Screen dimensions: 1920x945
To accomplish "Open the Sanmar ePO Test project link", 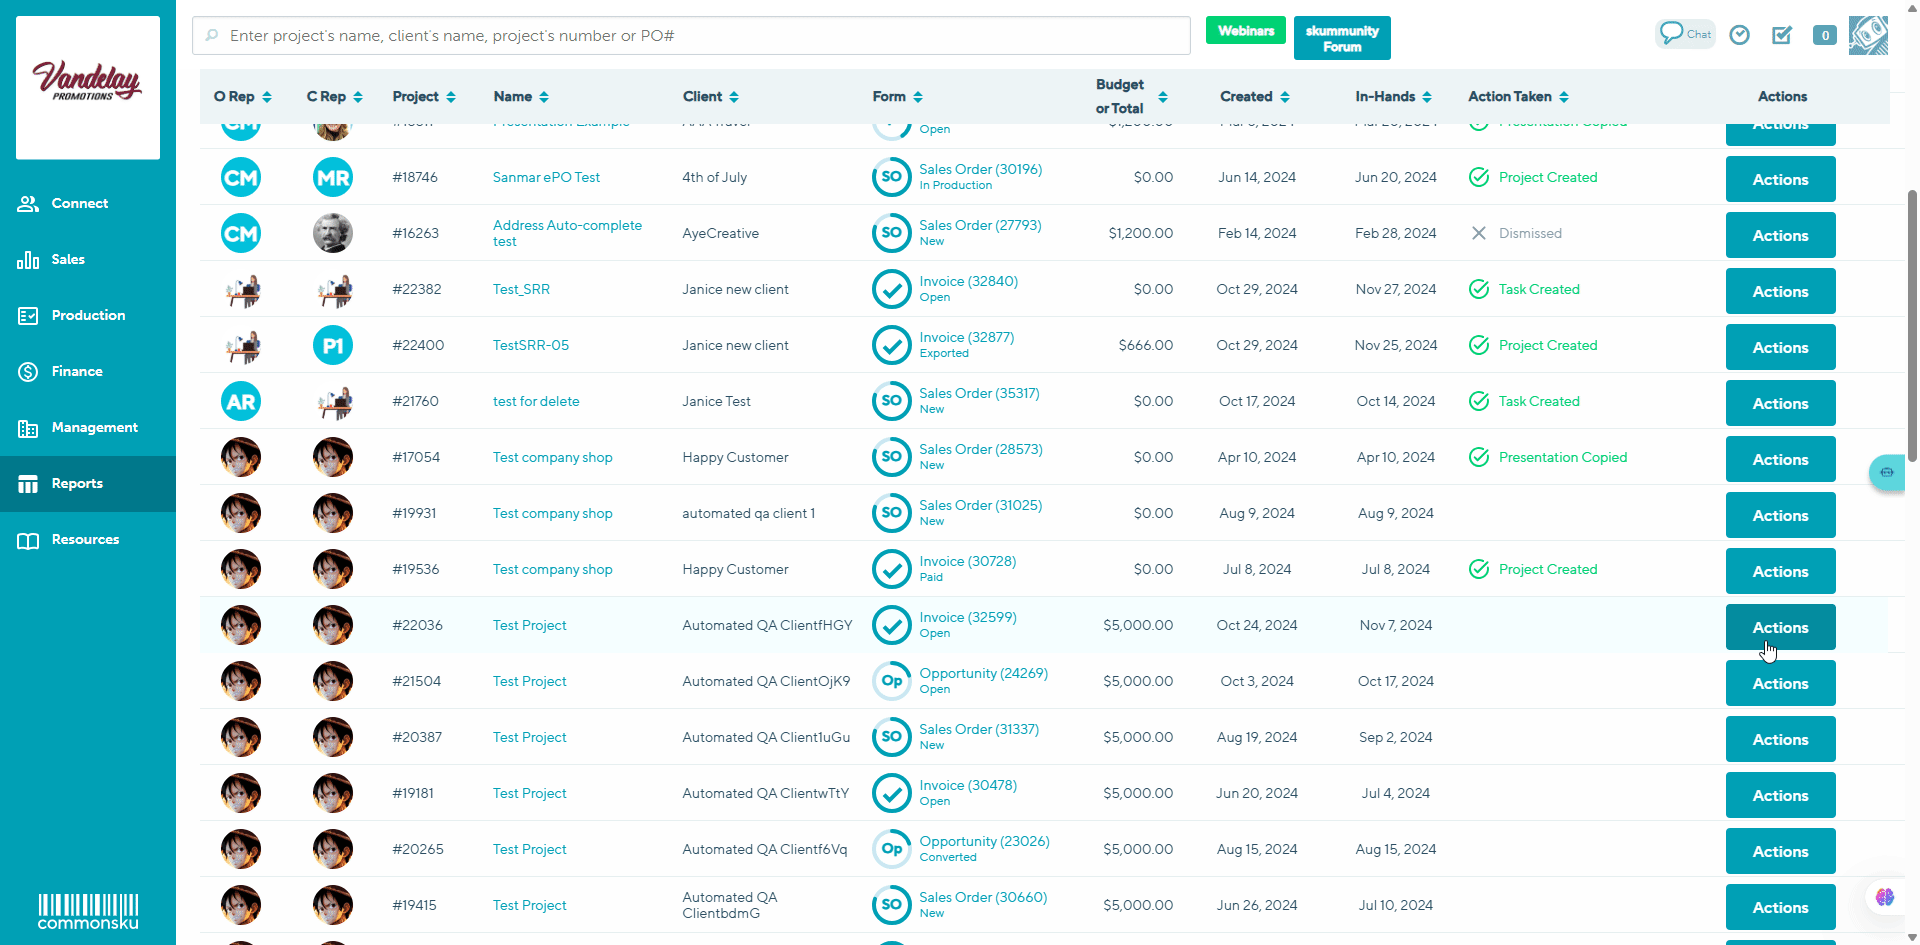I will click(x=546, y=177).
